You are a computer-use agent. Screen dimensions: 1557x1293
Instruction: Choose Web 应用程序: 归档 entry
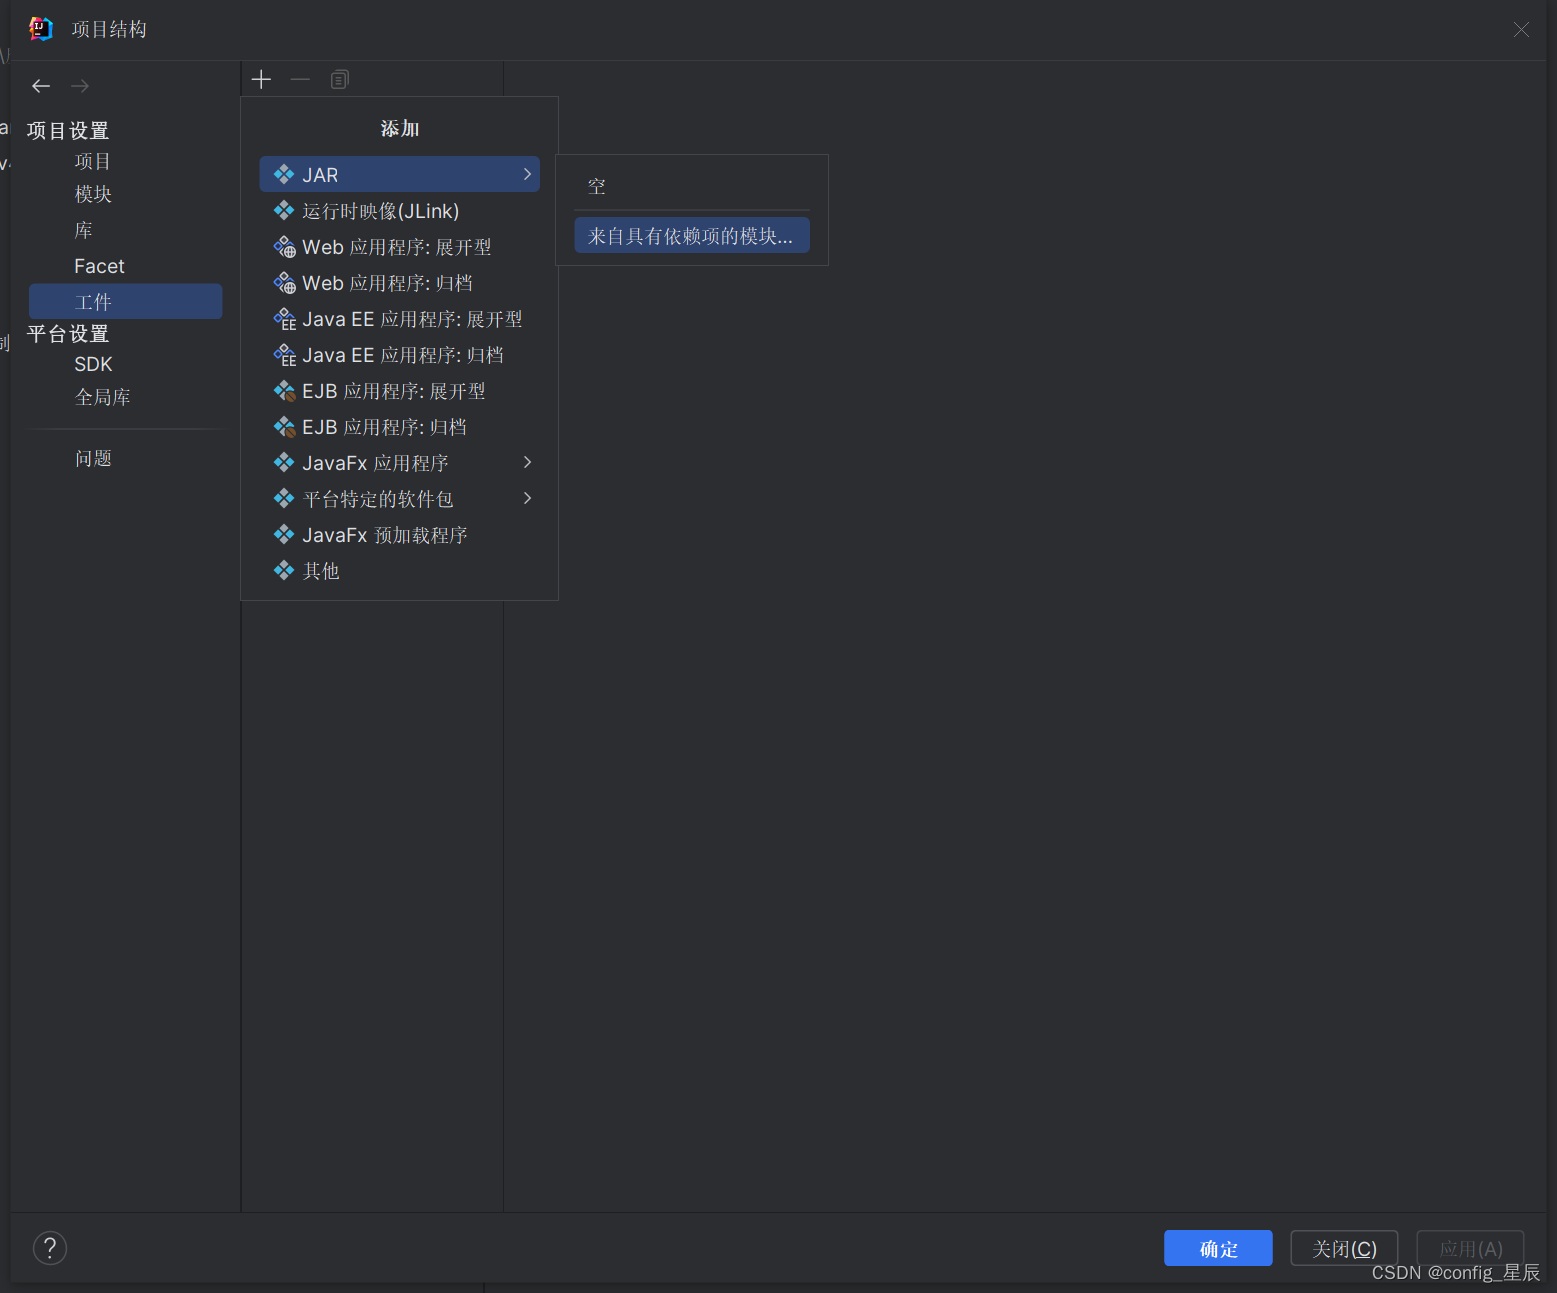399,283
